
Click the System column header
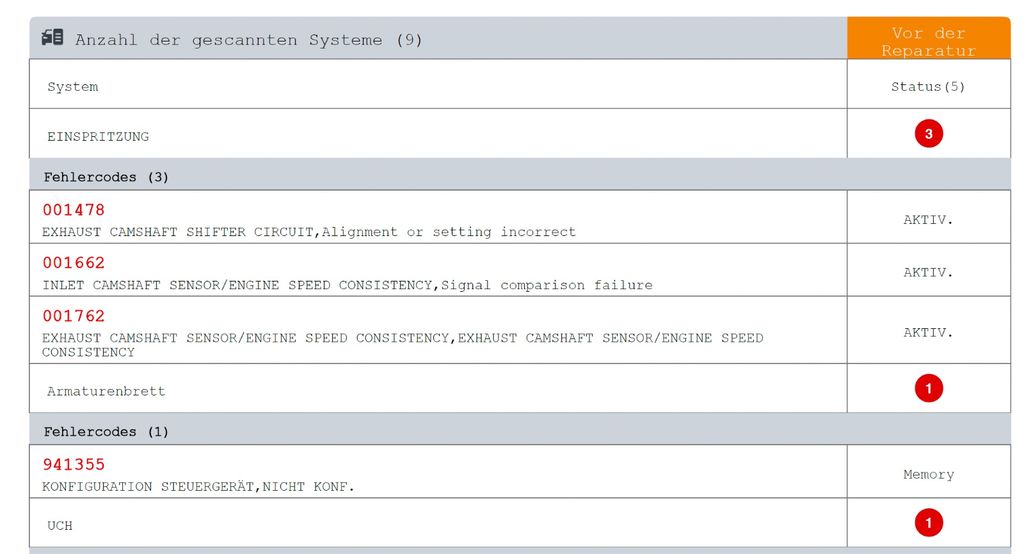click(x=72, y=86)
